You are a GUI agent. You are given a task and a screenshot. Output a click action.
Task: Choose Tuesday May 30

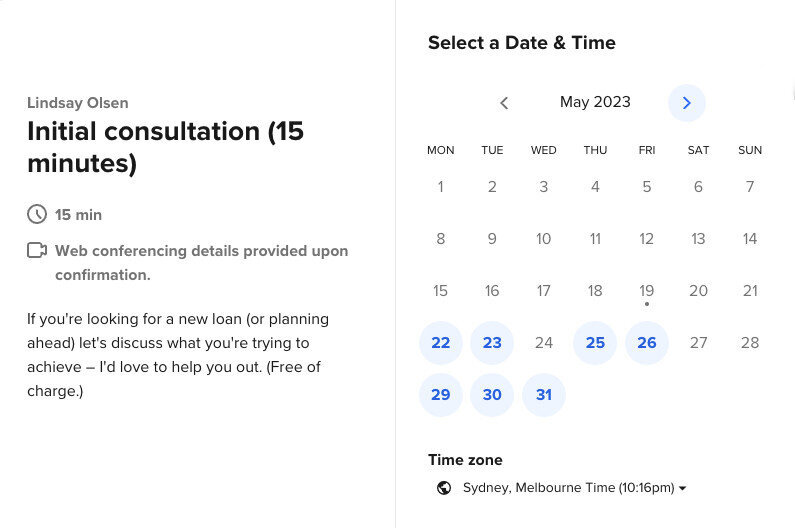pos(492,395)
